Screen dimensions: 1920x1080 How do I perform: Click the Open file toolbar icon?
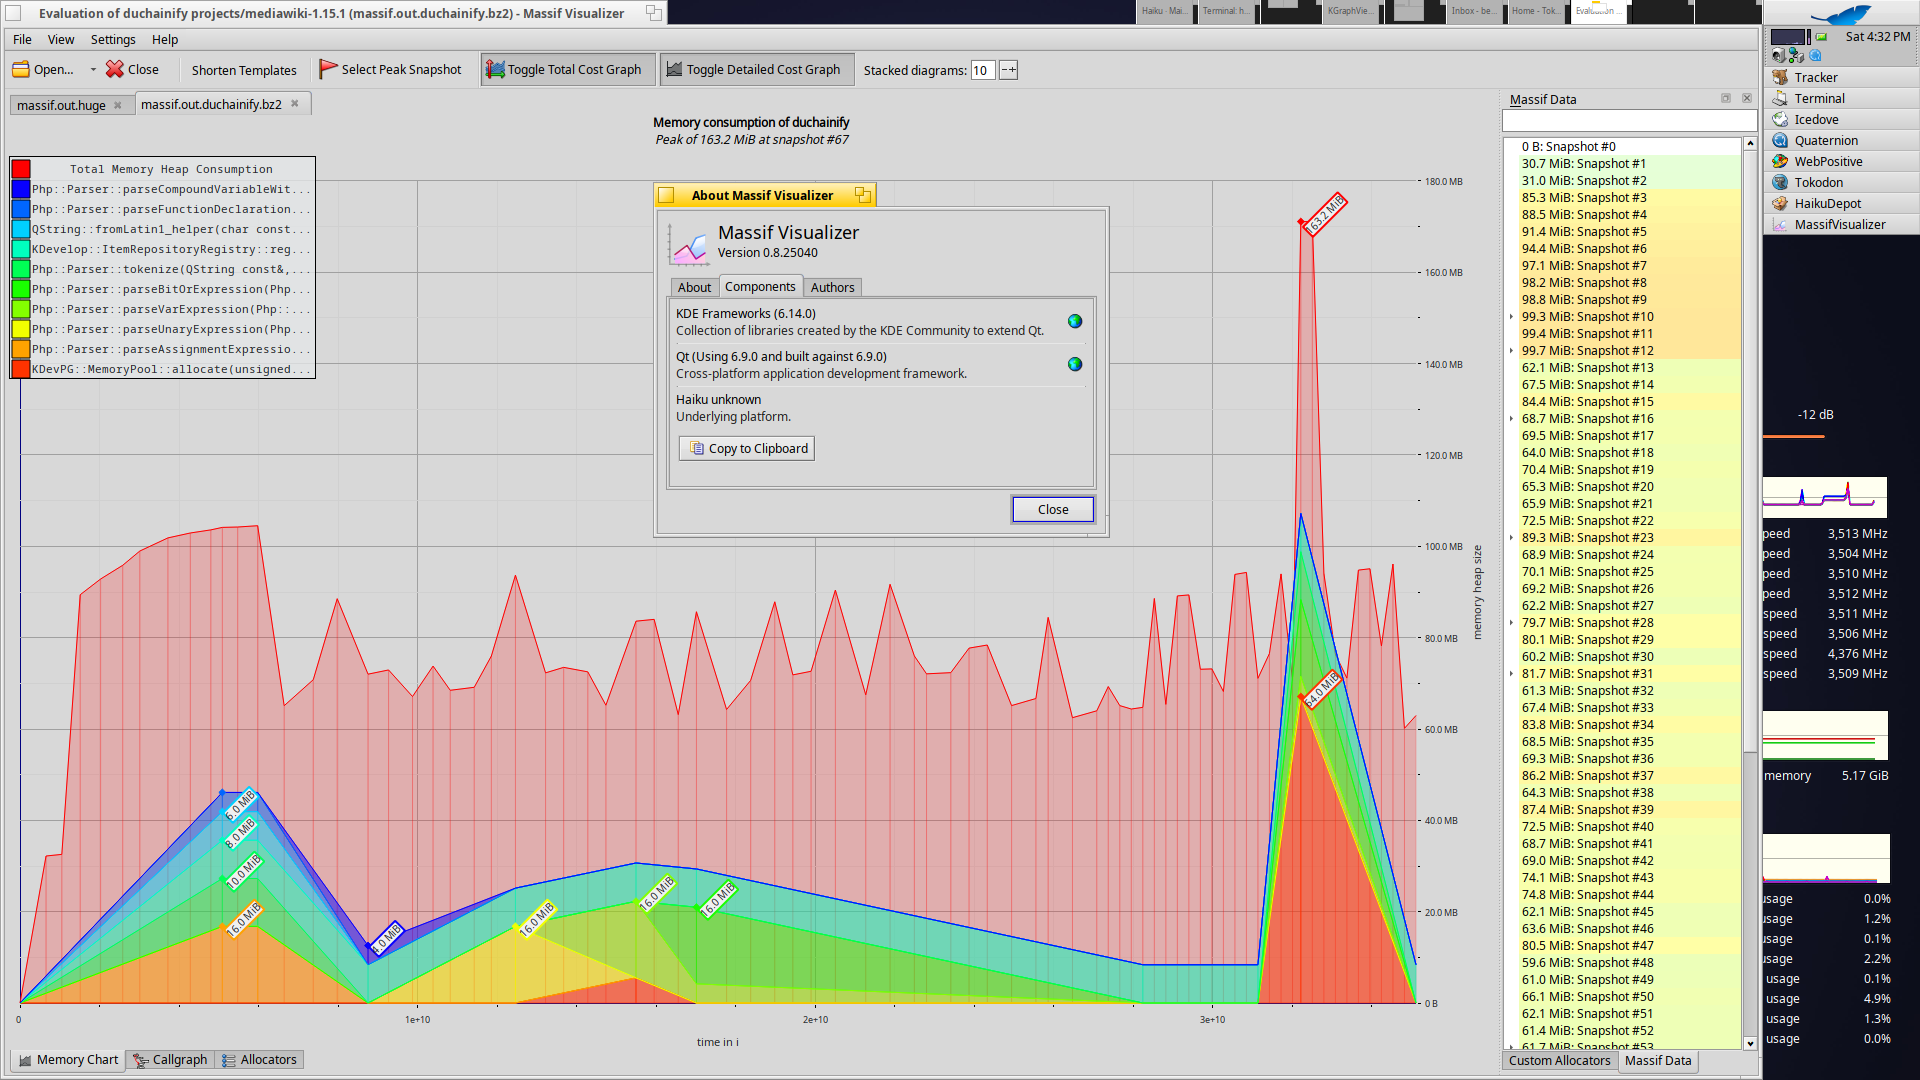click(x=21, y=70)
